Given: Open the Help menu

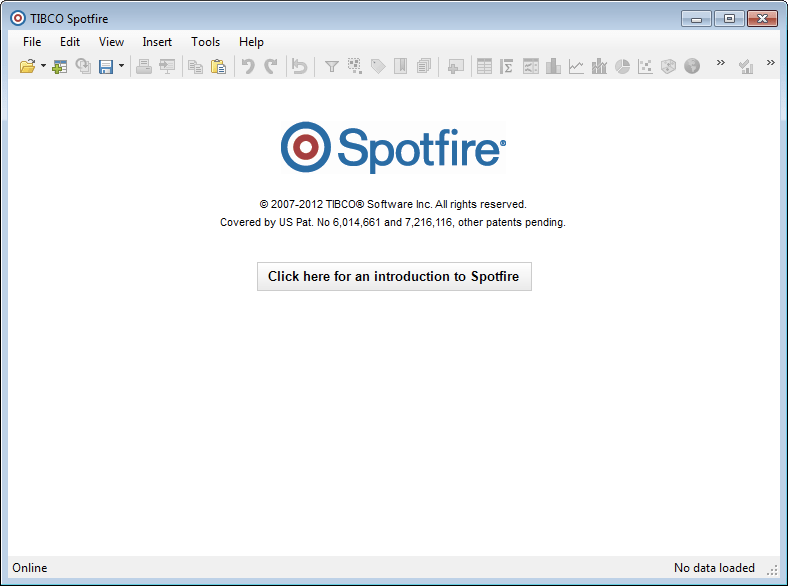Looking at the screenshot, I should coord(251,42).
